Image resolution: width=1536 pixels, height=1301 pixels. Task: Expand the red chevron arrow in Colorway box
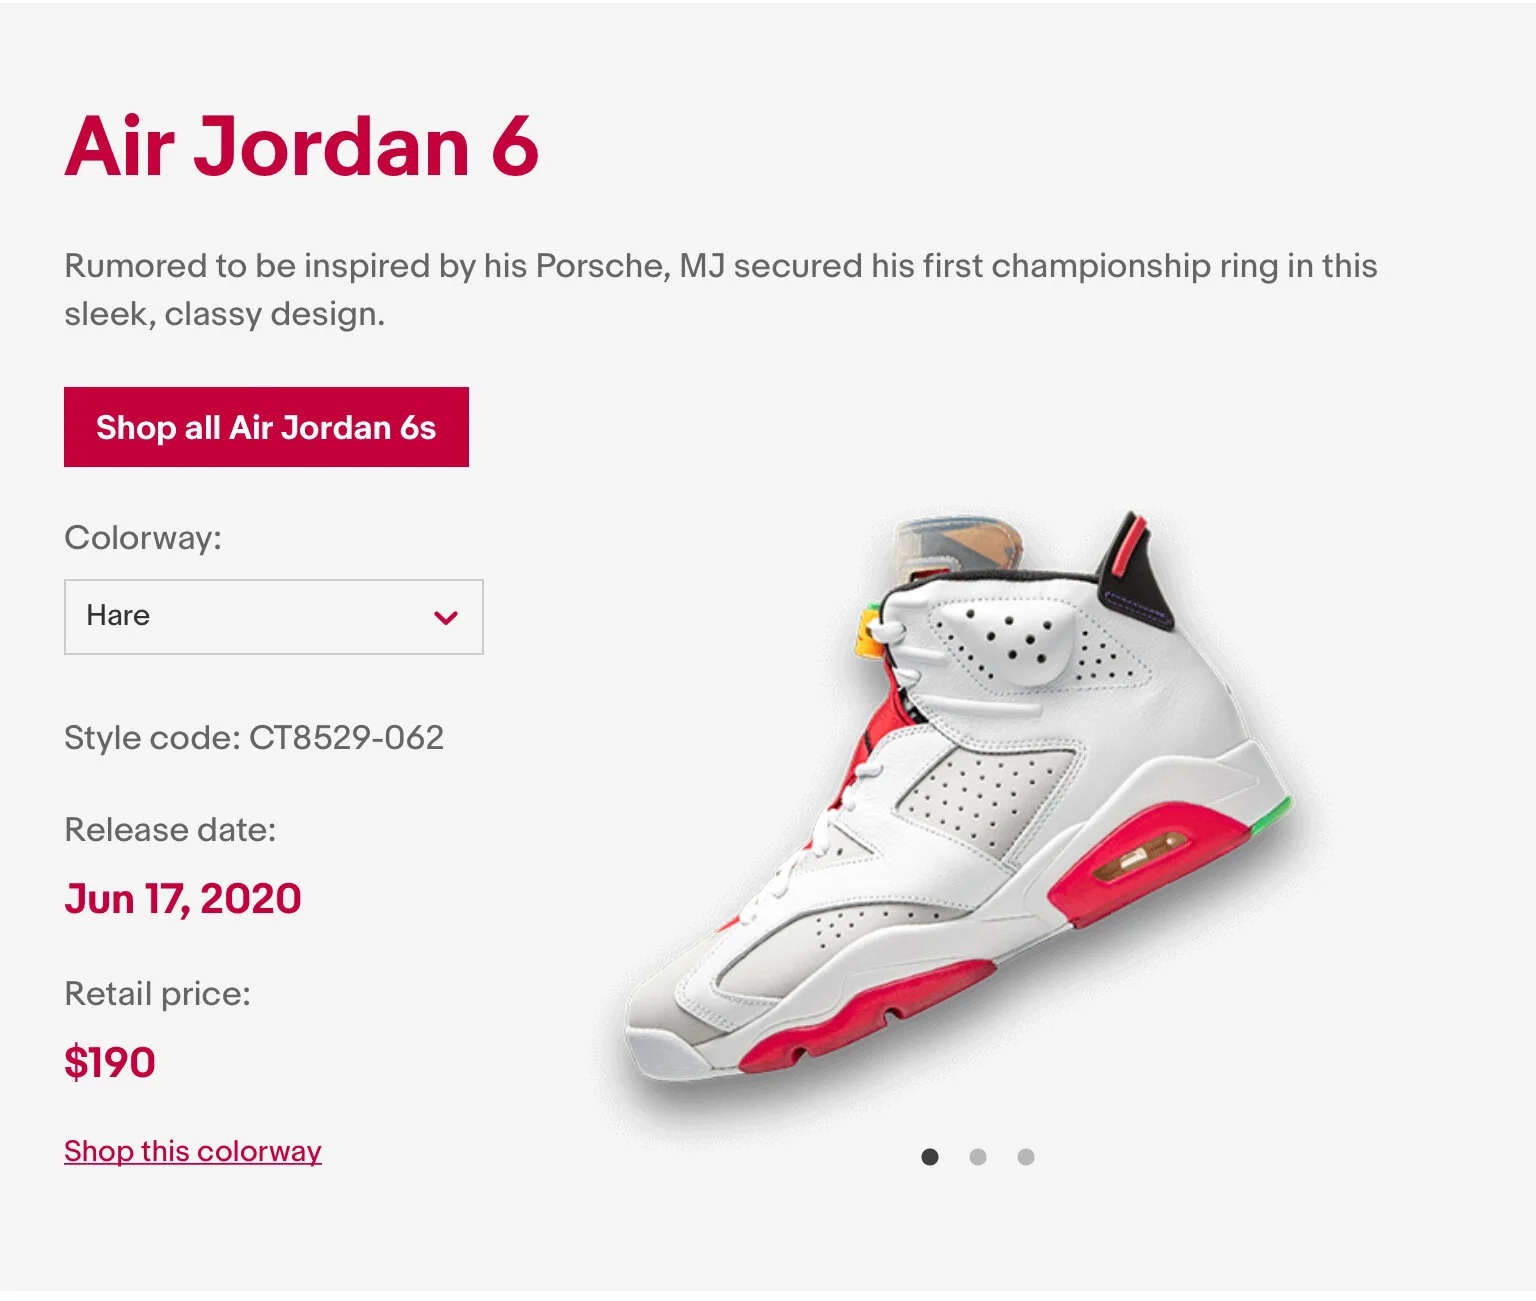446,618
